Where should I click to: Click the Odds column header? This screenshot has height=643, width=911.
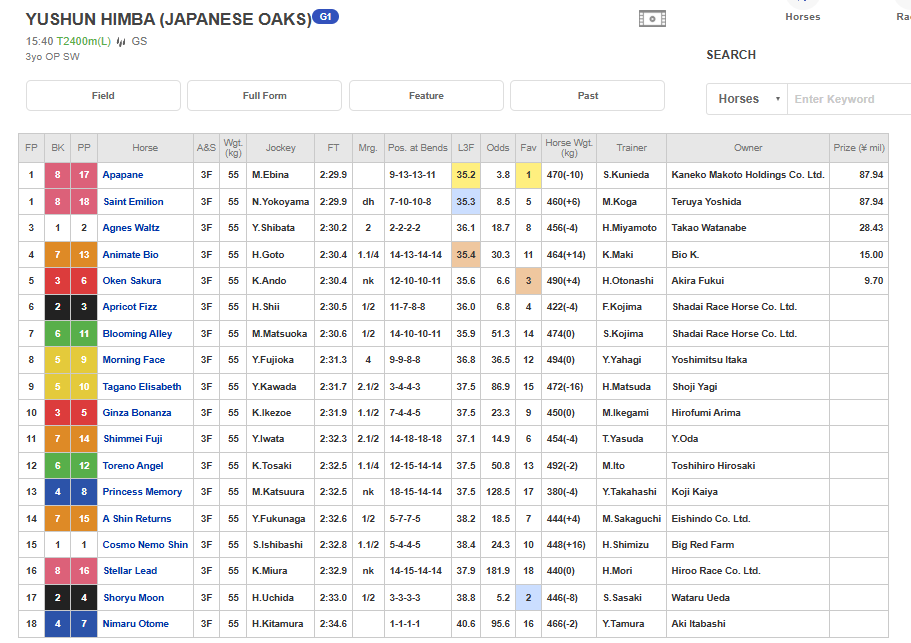point(498,148)
